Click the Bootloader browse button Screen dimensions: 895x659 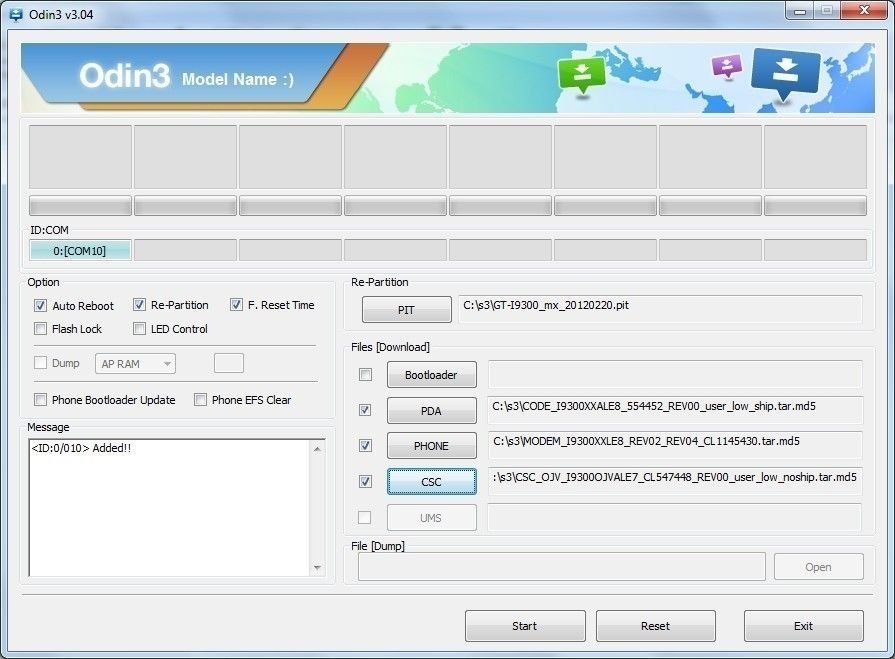pyautogui.click(x=432, y=375)
